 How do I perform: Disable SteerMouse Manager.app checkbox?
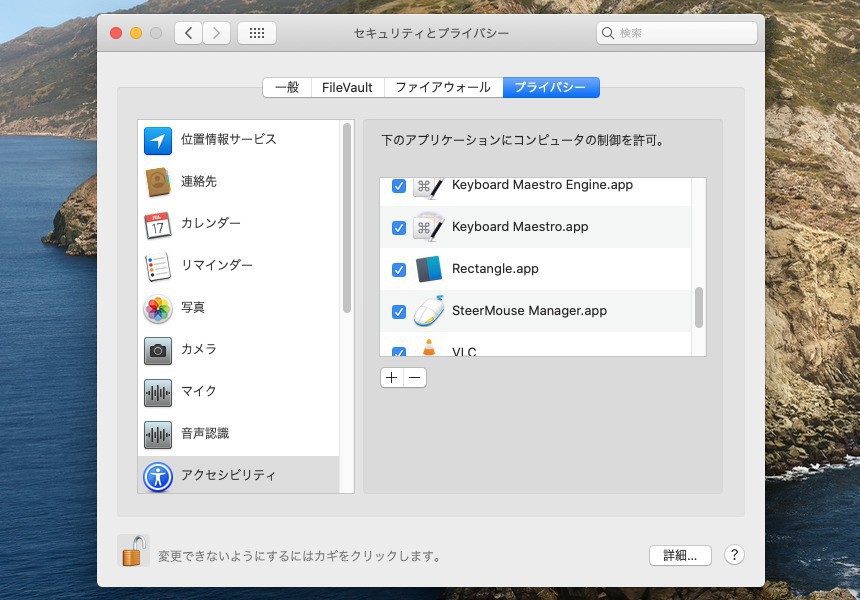click(398, 312)
